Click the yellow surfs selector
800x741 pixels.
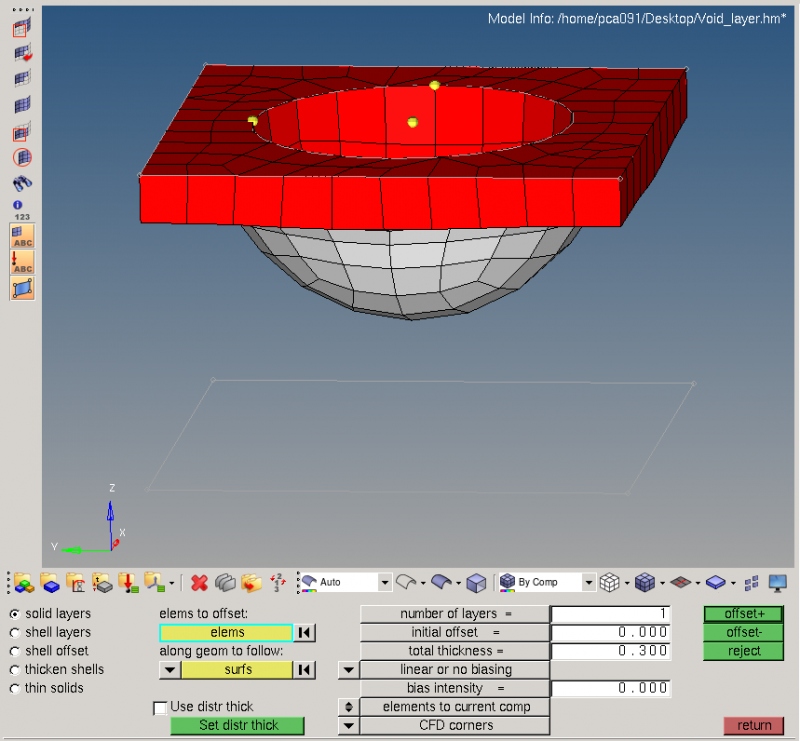click(x=237, y=670)
